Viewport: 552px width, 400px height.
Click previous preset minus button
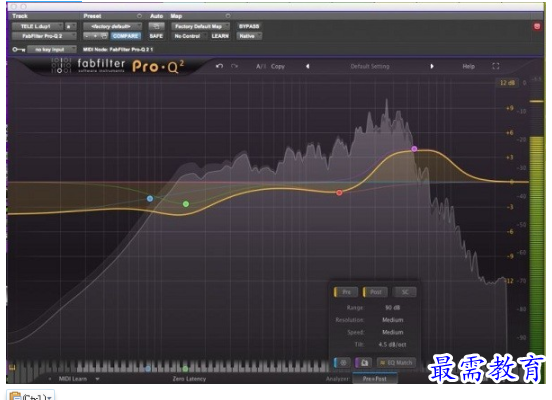coord(87,36)
